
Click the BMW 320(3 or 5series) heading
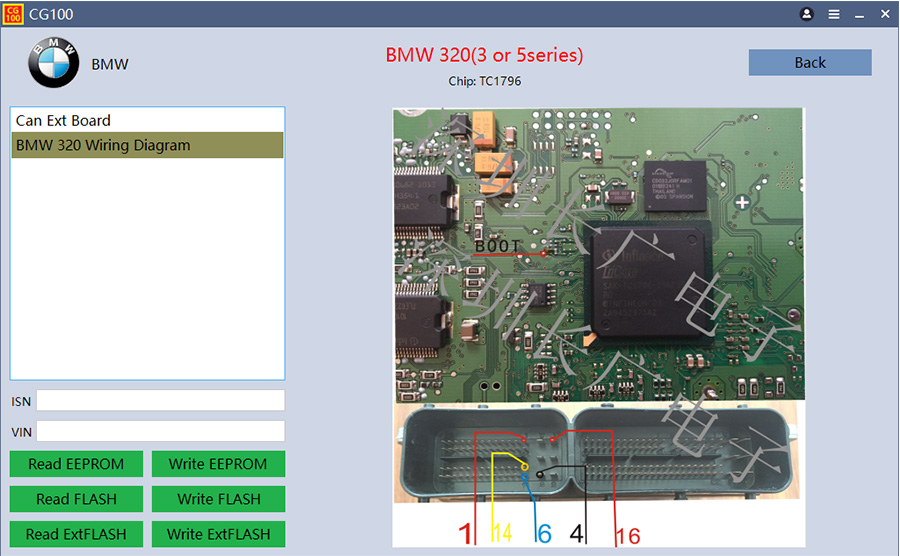[x=484, y=55]
